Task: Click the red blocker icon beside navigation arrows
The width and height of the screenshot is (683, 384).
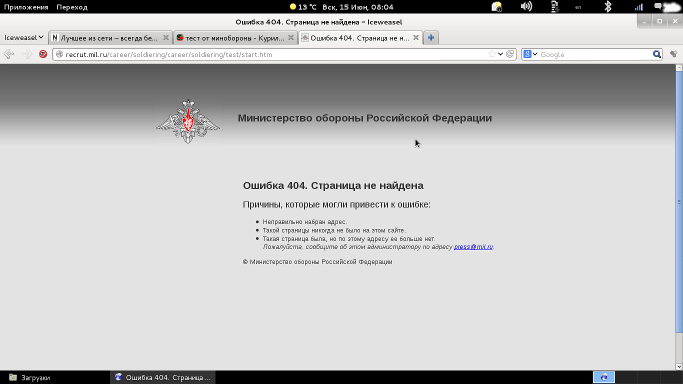Action: (43, 54)
